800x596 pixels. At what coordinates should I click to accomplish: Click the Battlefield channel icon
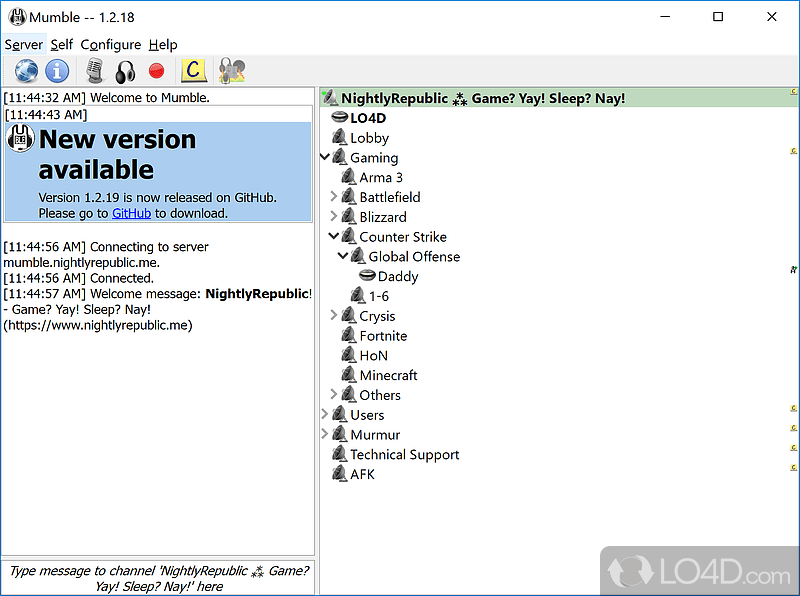349,196
